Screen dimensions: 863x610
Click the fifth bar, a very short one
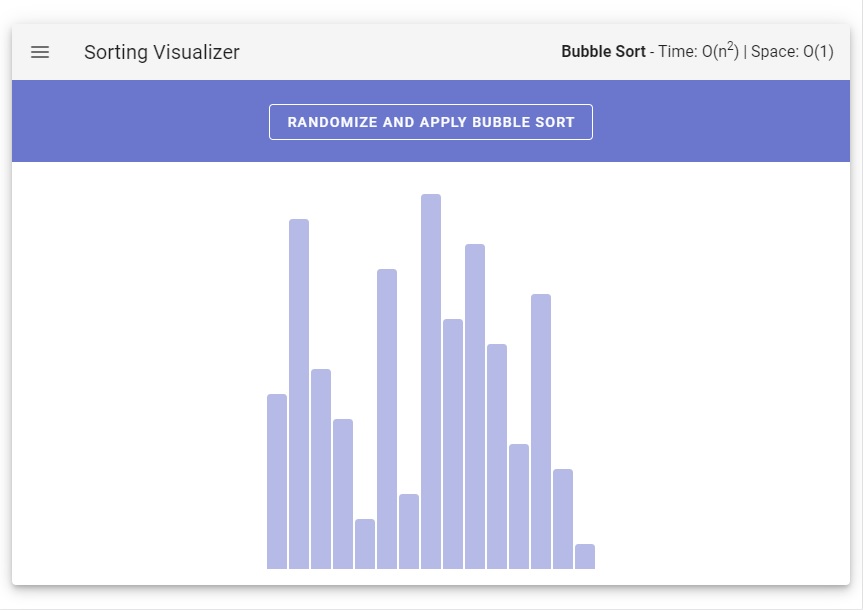tap(365, 544)
